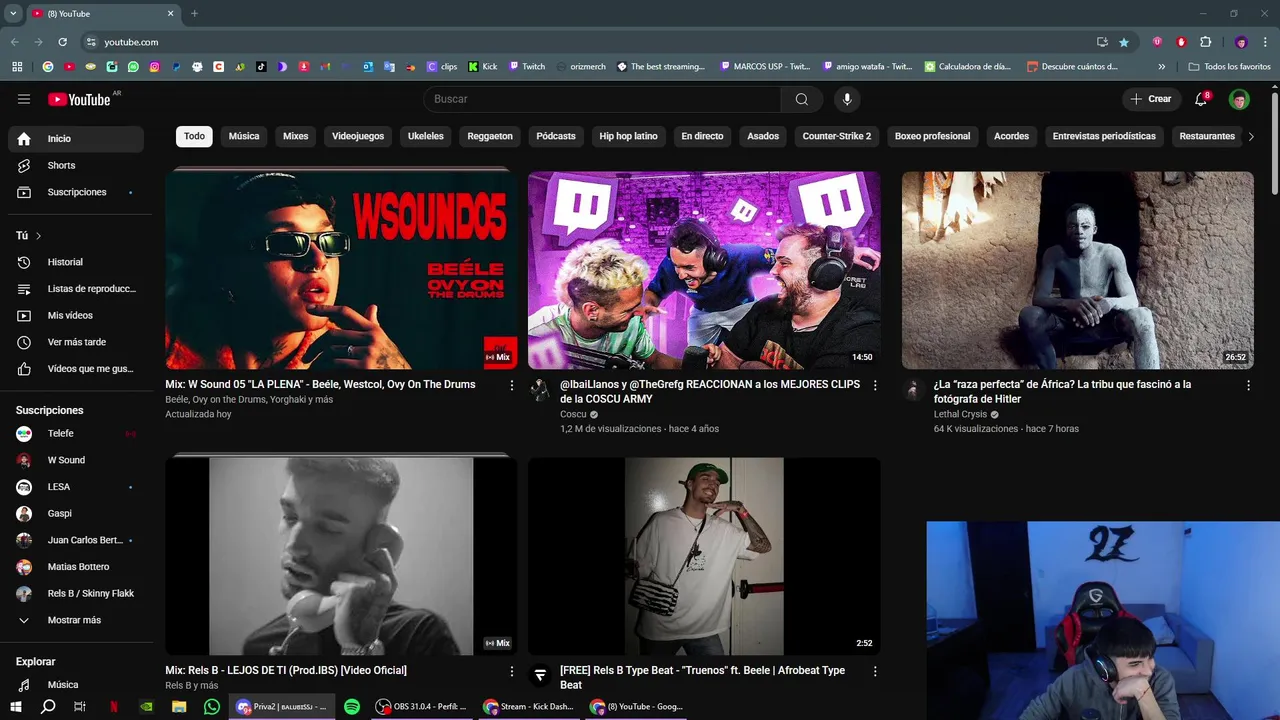Open the TikTok bookmark
1280x720 pixels.
click(261, 67)
